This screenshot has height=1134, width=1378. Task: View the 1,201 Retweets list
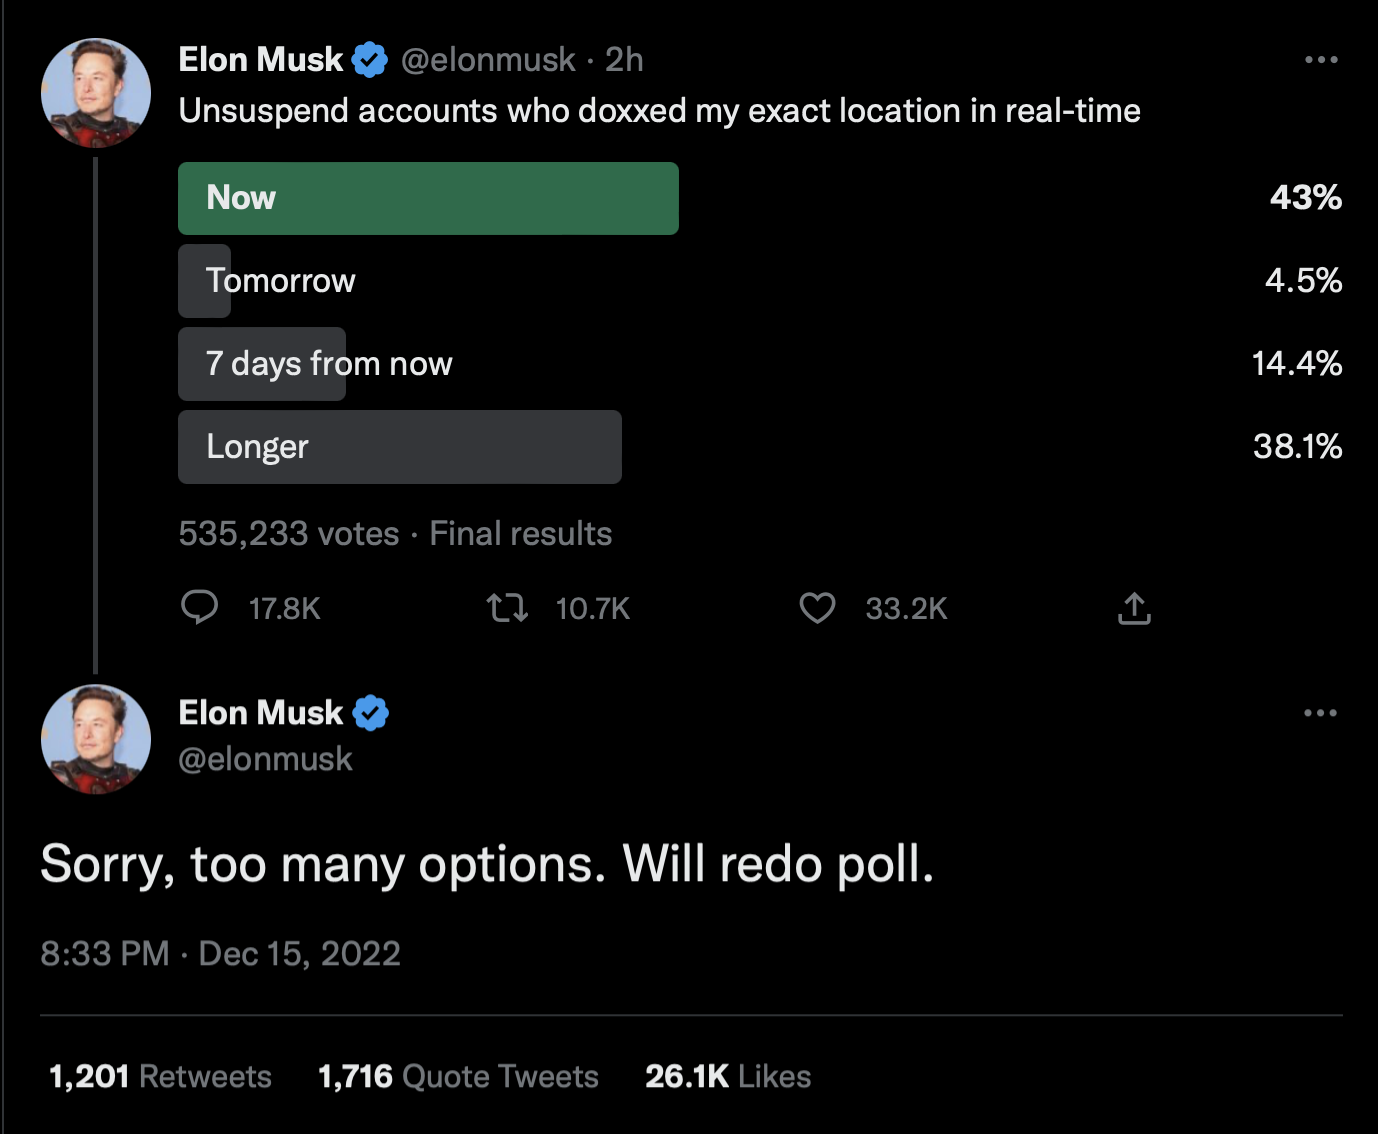pyautogui.click(x=160, y=1076)
